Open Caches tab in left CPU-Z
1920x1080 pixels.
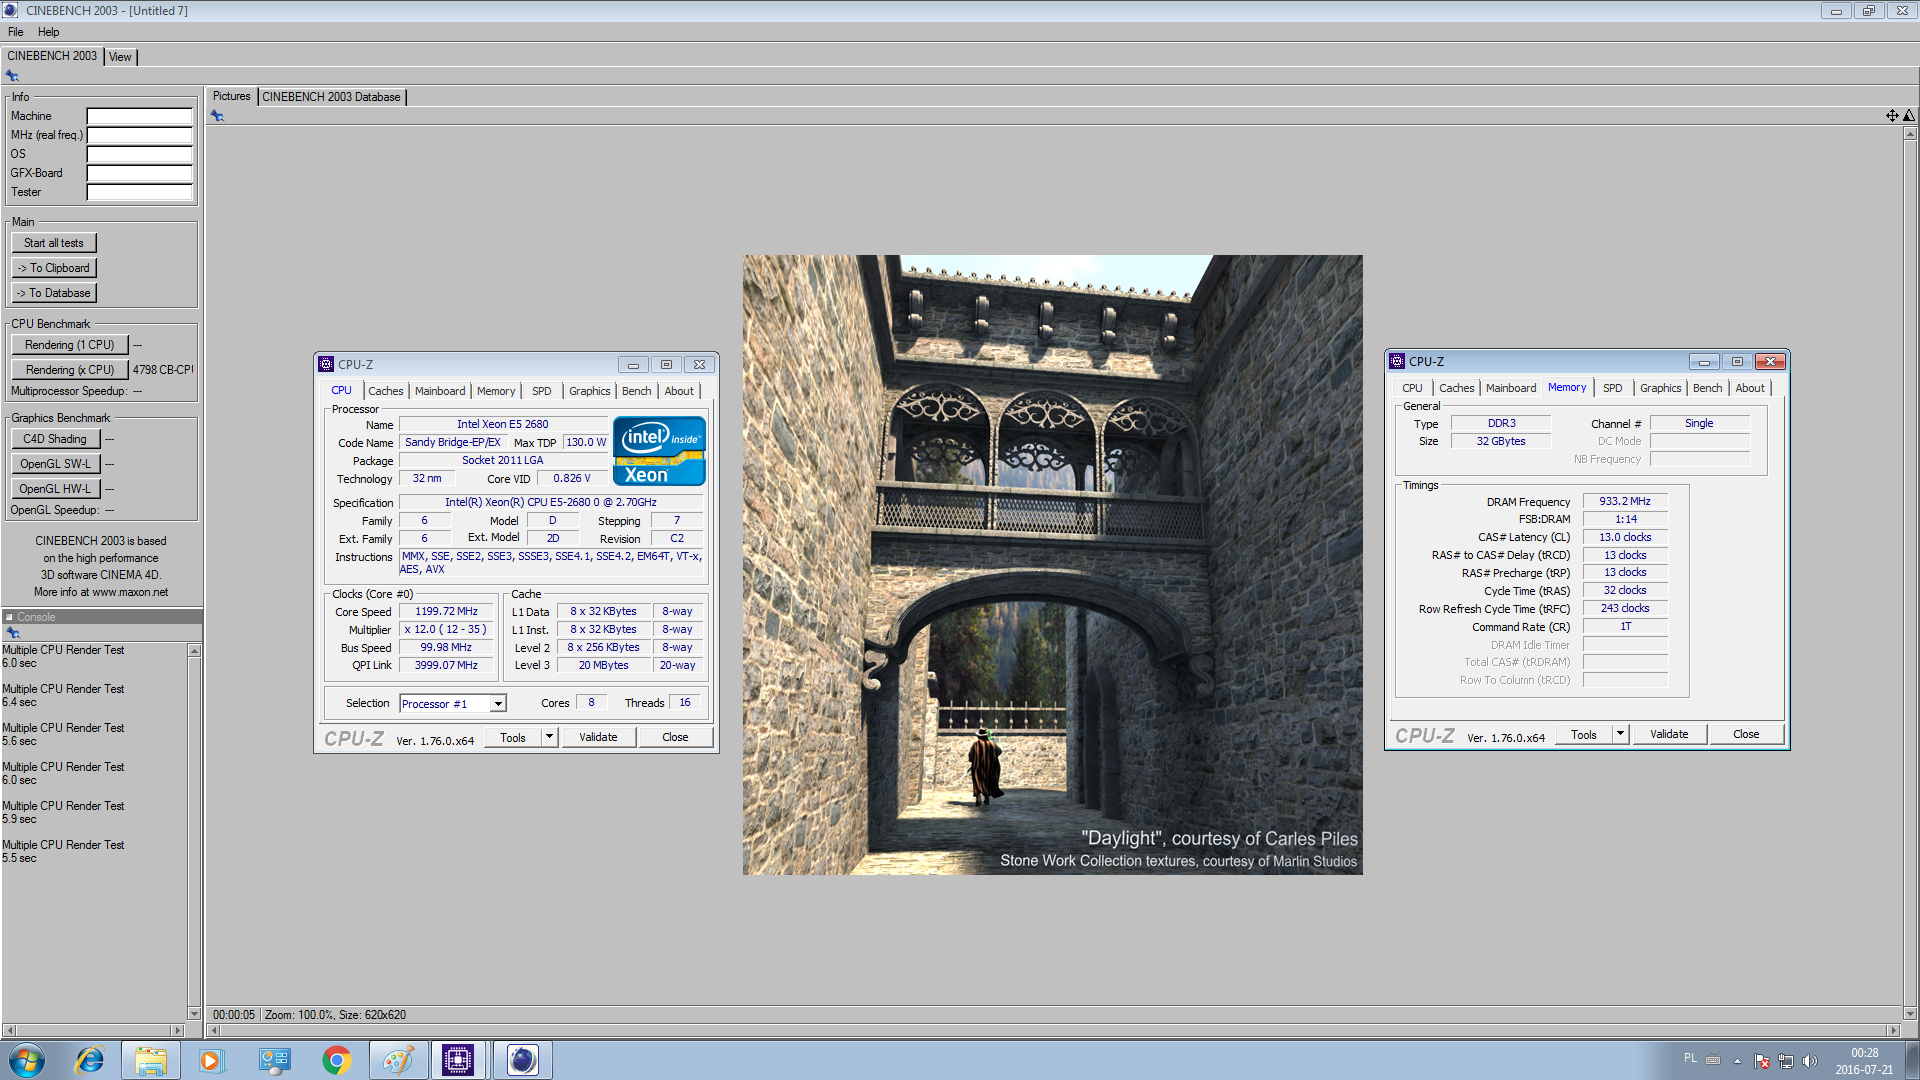pyautogui.click(x=385, y=391)
